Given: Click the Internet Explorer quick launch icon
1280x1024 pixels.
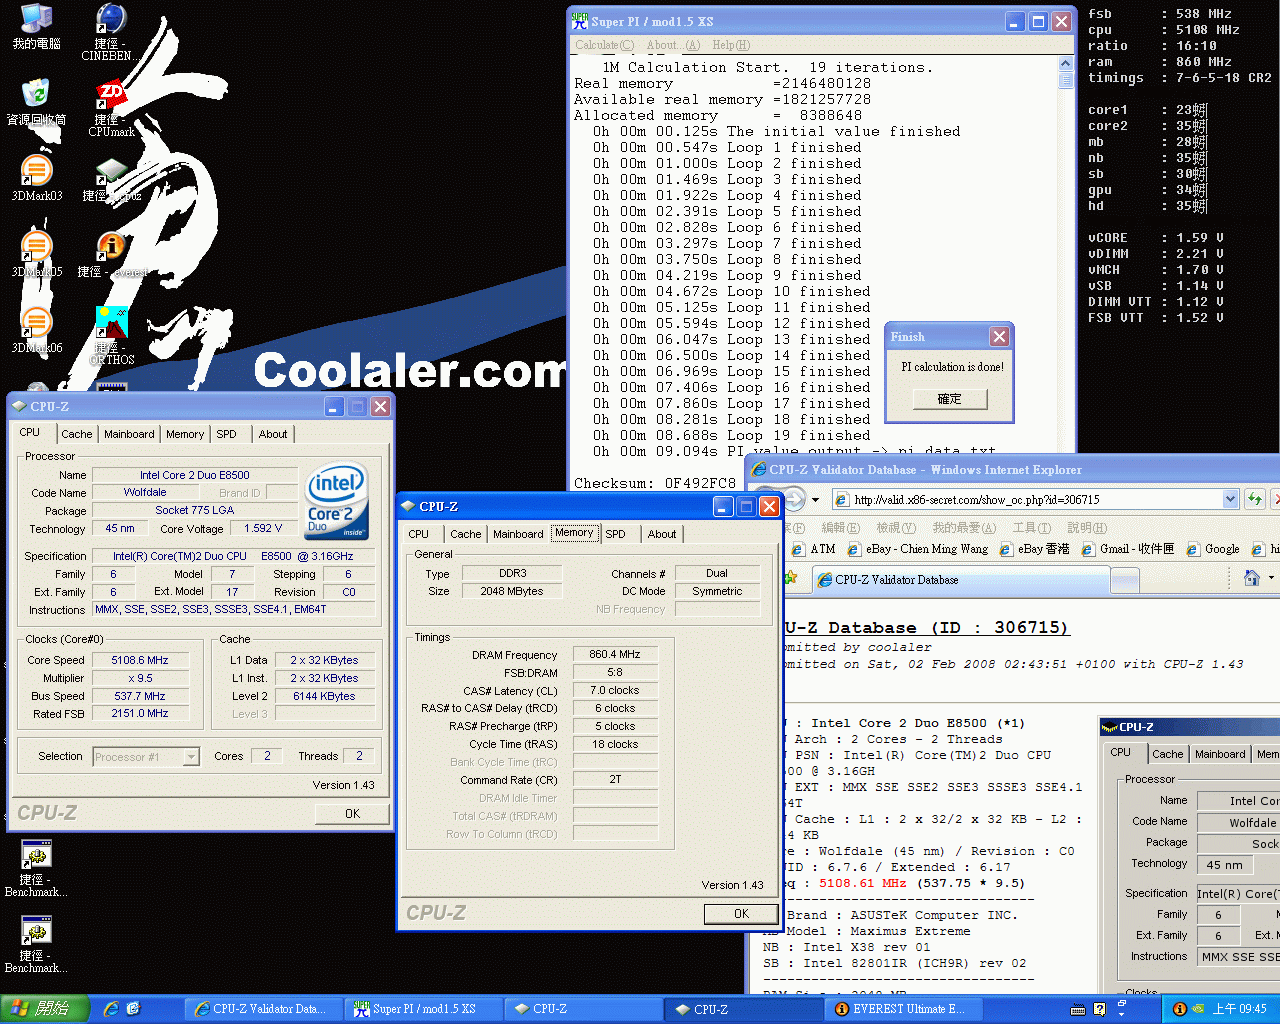Looking at the screenshot, I should 111,1009.
